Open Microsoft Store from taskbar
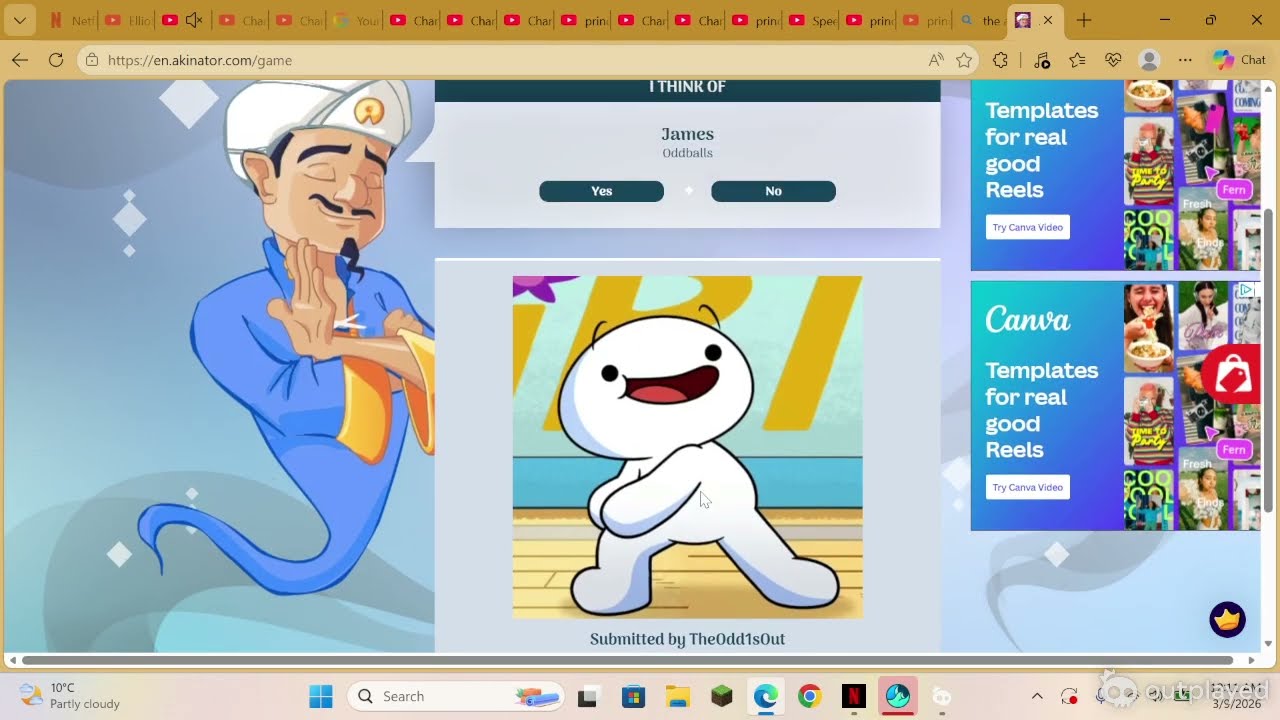Image resolution: width=1280 pixels, height=720 pixels. point(632,696)
